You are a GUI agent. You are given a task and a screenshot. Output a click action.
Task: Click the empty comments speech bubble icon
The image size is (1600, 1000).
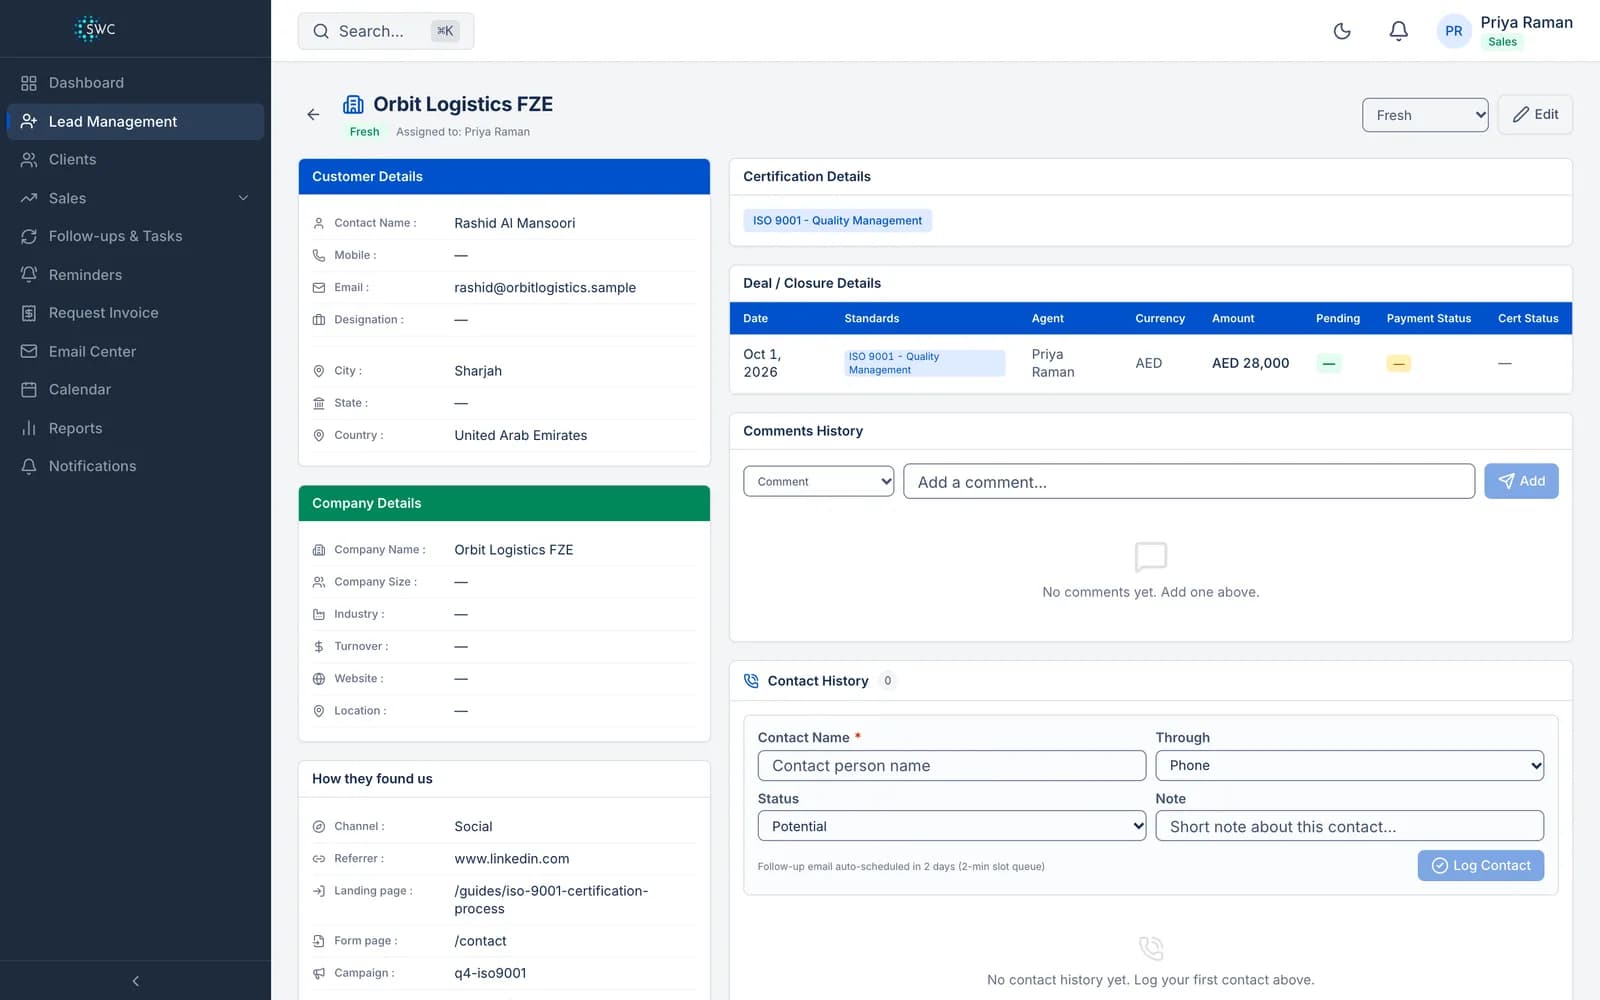(x=1151, y=556)
